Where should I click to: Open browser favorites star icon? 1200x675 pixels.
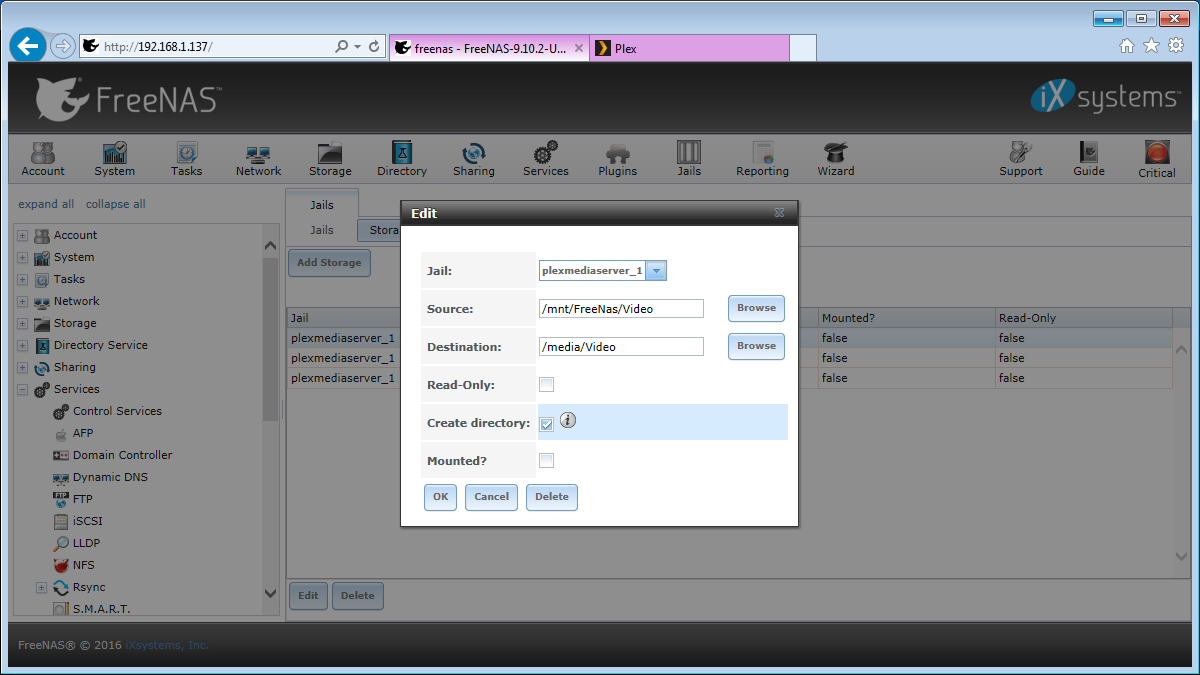point(1151,46)
